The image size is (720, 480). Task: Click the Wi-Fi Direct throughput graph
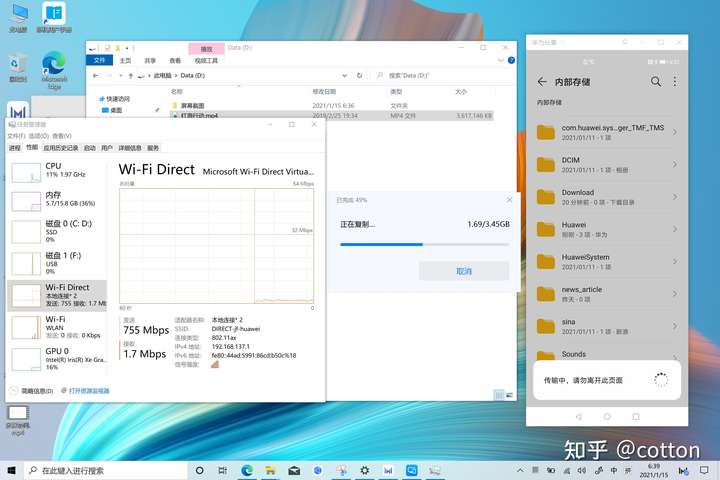click(216, 246)
